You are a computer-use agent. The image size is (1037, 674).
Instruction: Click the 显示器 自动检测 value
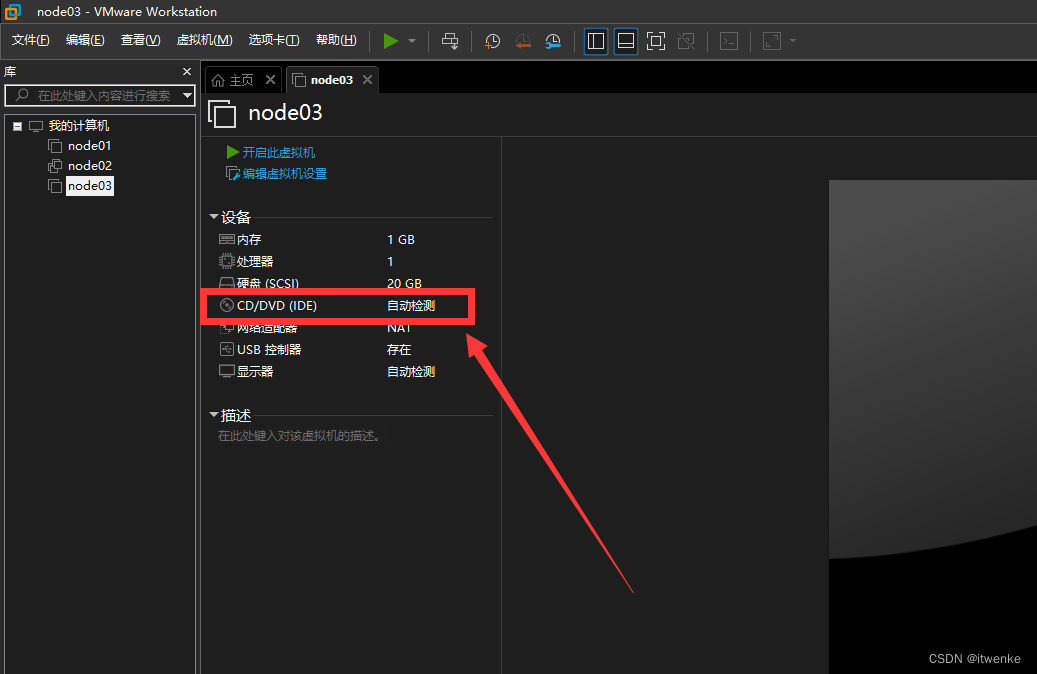[x=411, y=372]
